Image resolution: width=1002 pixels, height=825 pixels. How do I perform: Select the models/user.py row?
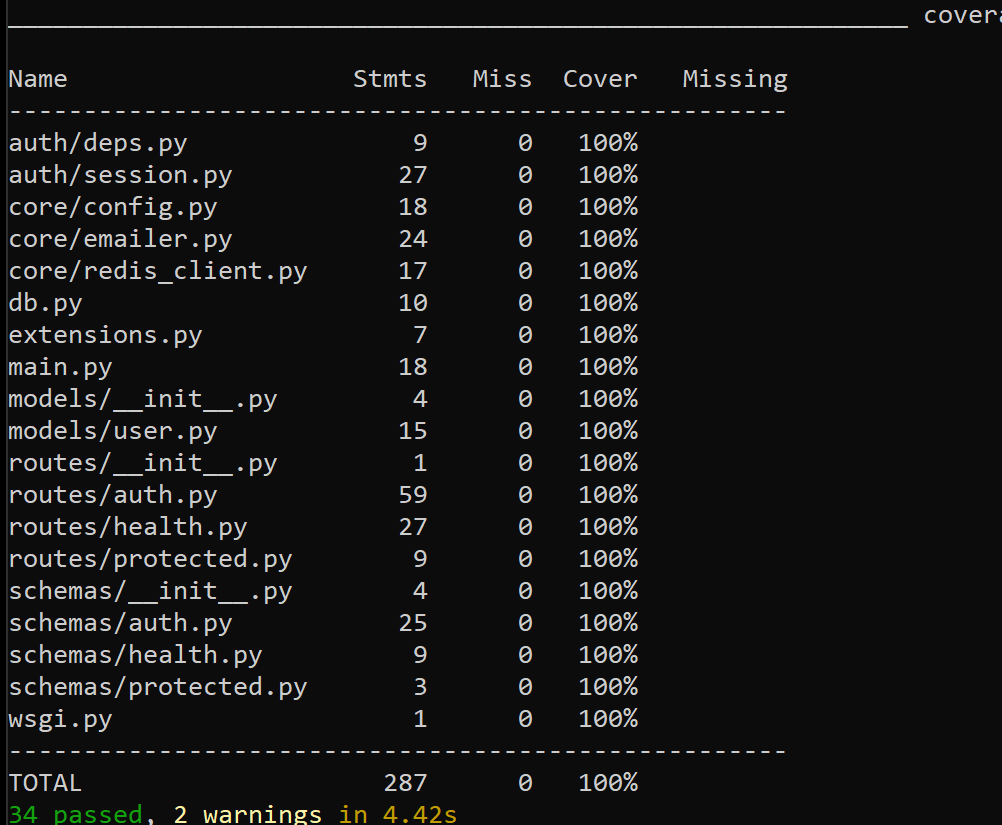tap(112, 430)
